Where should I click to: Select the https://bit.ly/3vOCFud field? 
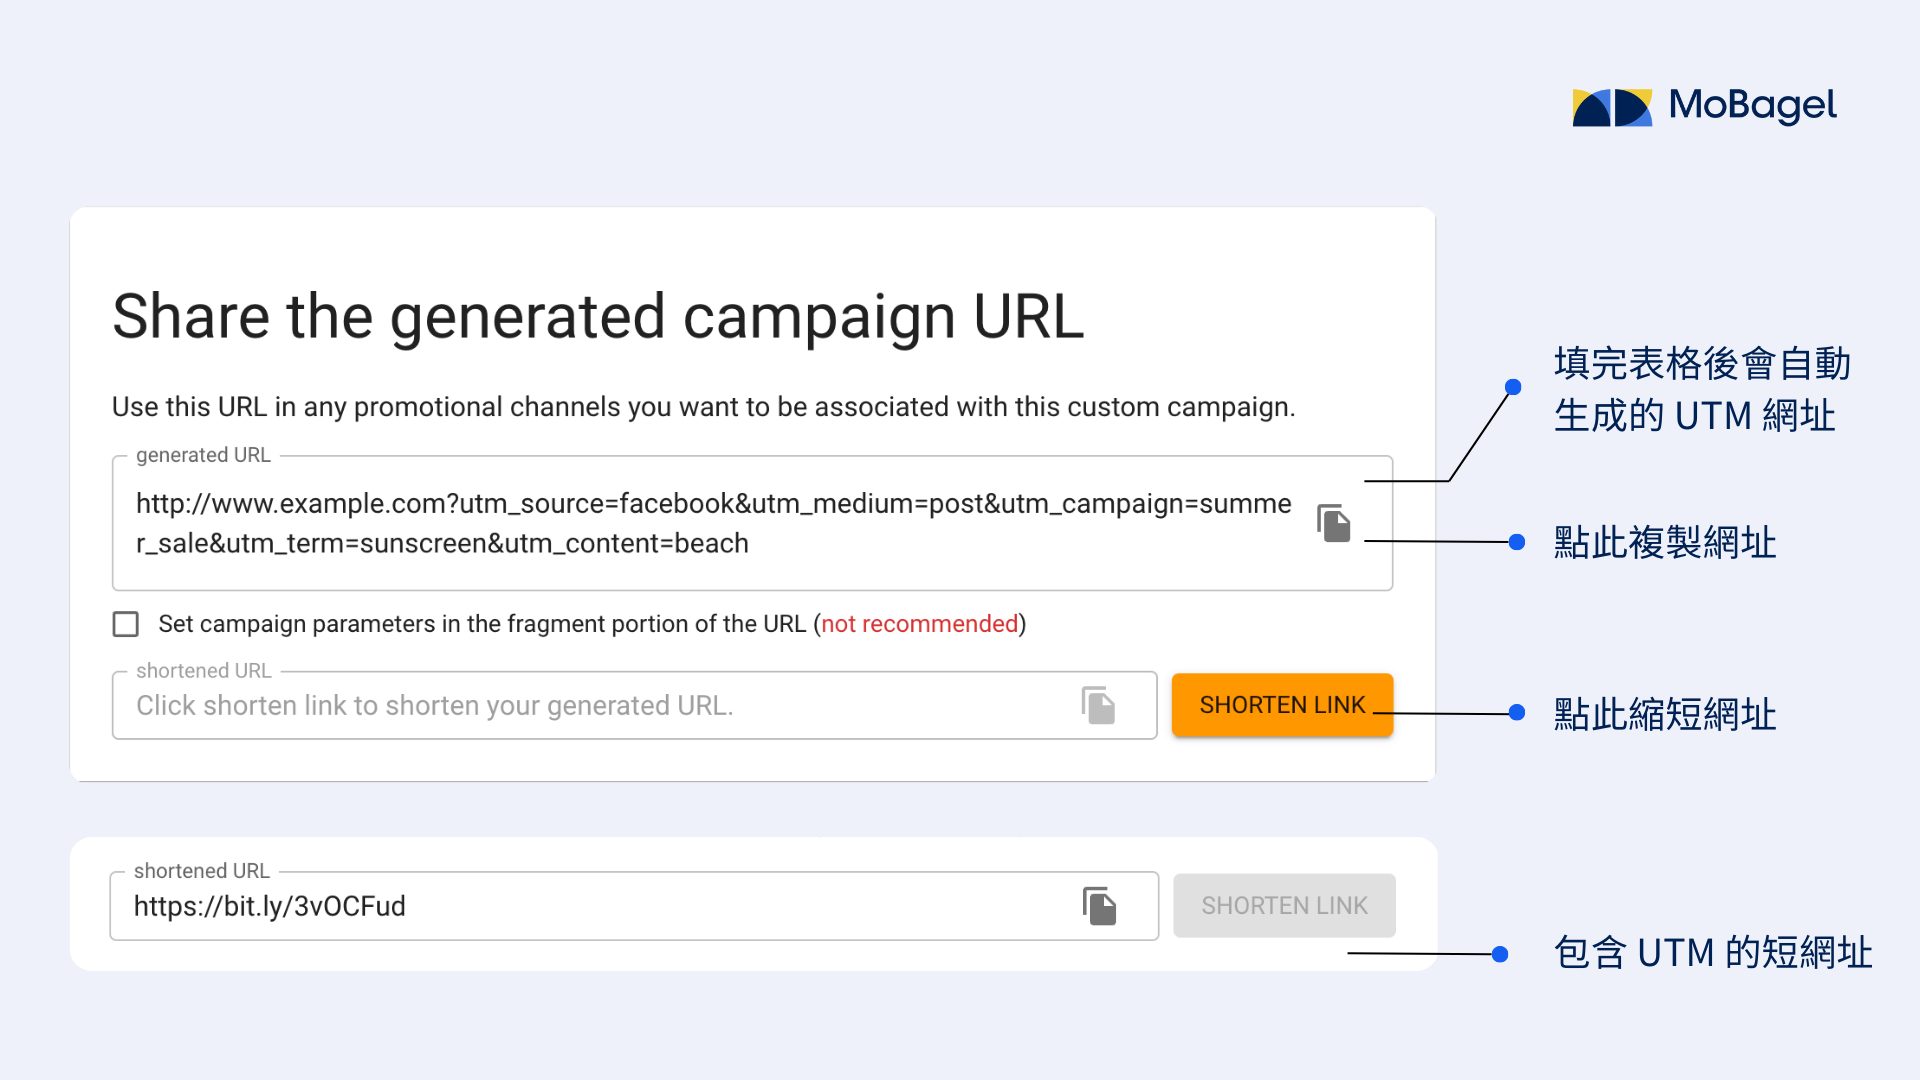coord(634,906)
